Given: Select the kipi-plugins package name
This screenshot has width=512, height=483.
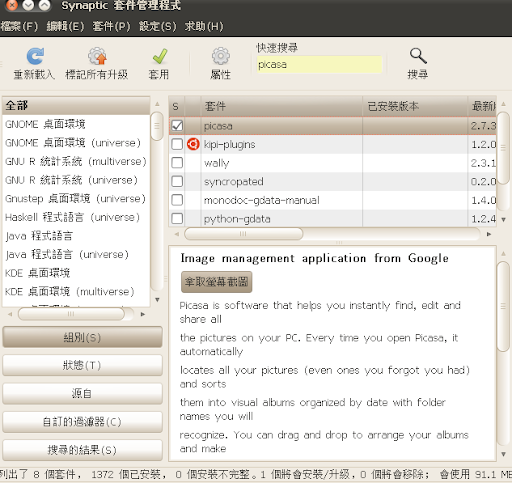Looking at the screenshot, I should [x=230, y=145].
